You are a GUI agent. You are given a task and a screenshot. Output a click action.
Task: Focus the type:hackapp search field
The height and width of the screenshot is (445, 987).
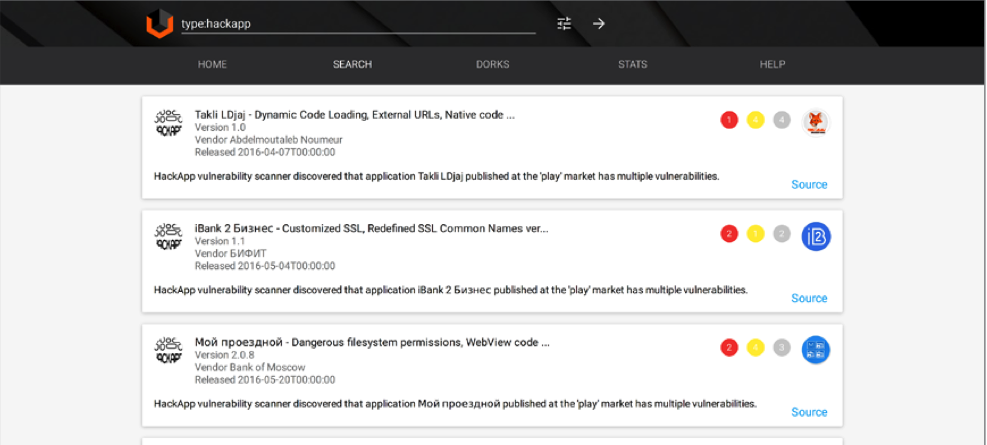(357, 24)
